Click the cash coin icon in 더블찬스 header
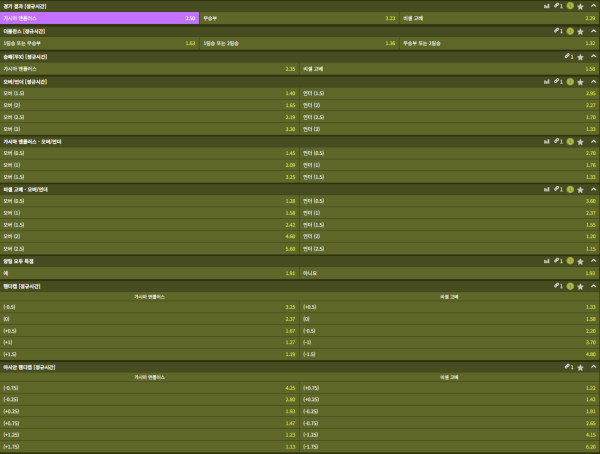This screenshot has height=454, width=600. click(569, 31)
